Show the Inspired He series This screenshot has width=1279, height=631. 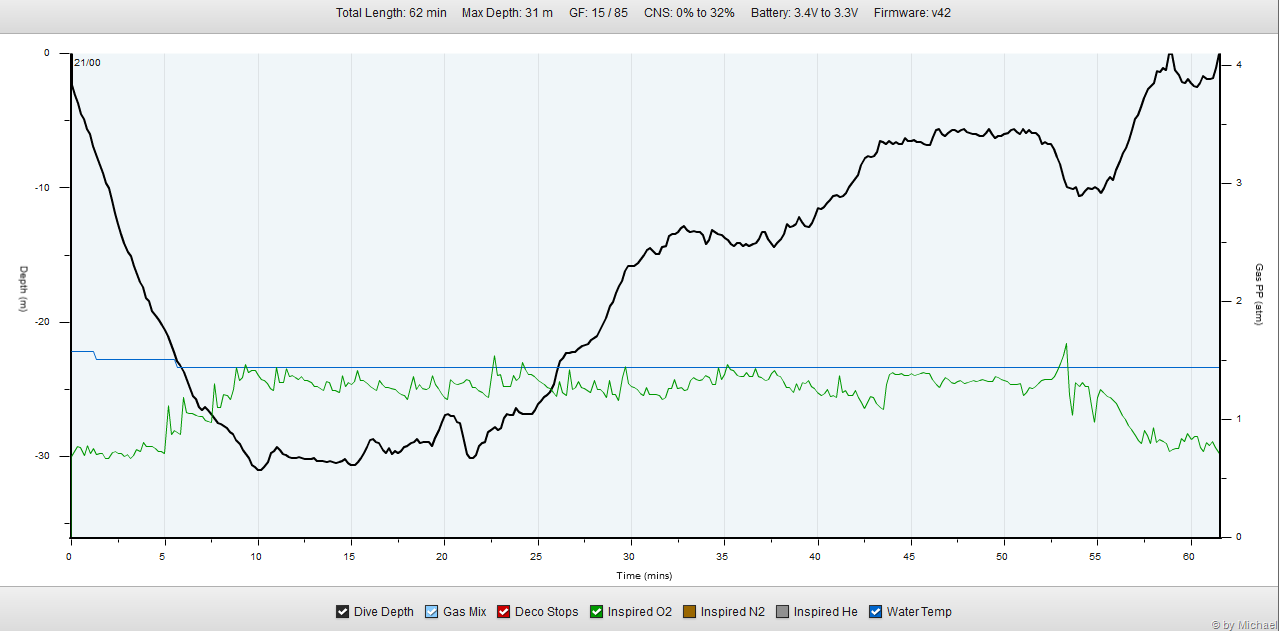click(x=783, y=612)
